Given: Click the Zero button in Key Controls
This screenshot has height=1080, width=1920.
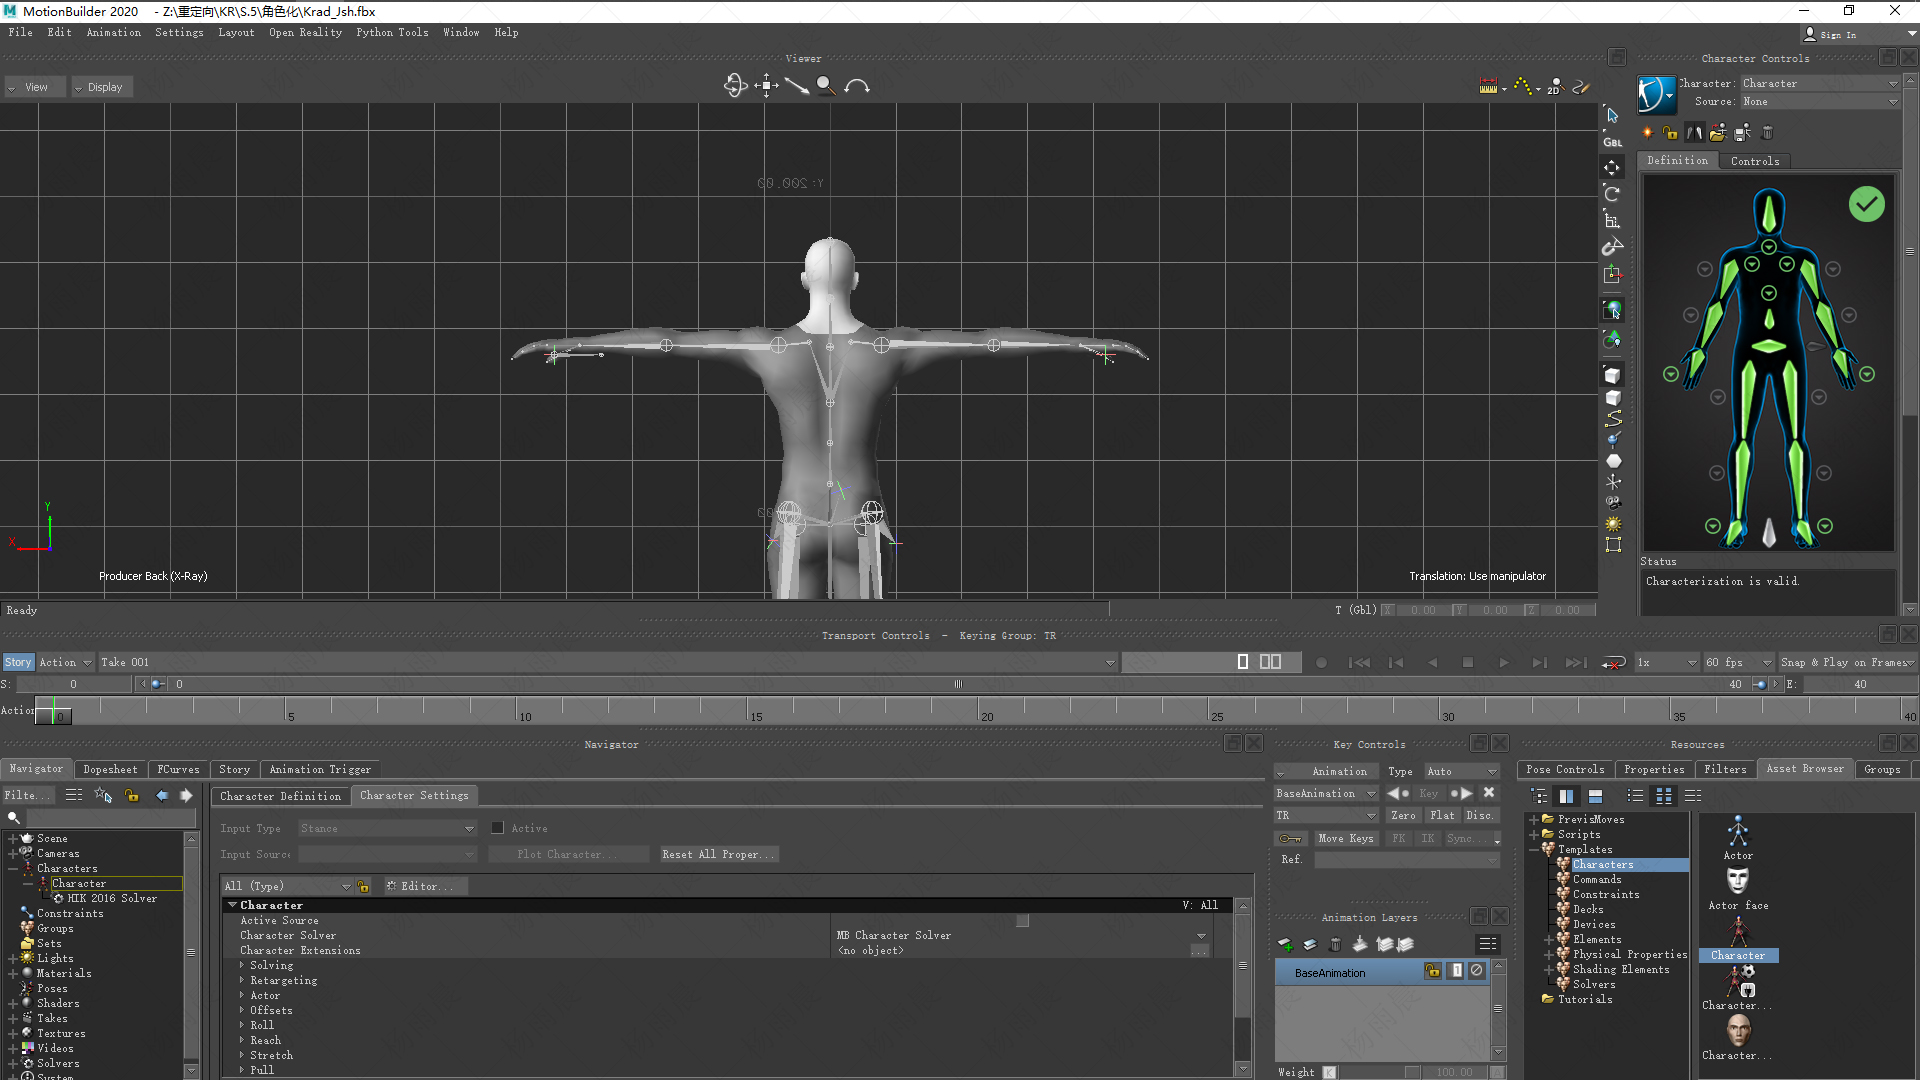Looking at the screenshot, I should 1403,815.
